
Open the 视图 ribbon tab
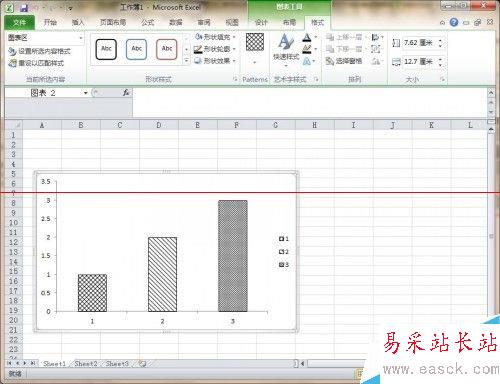(232, 22)
